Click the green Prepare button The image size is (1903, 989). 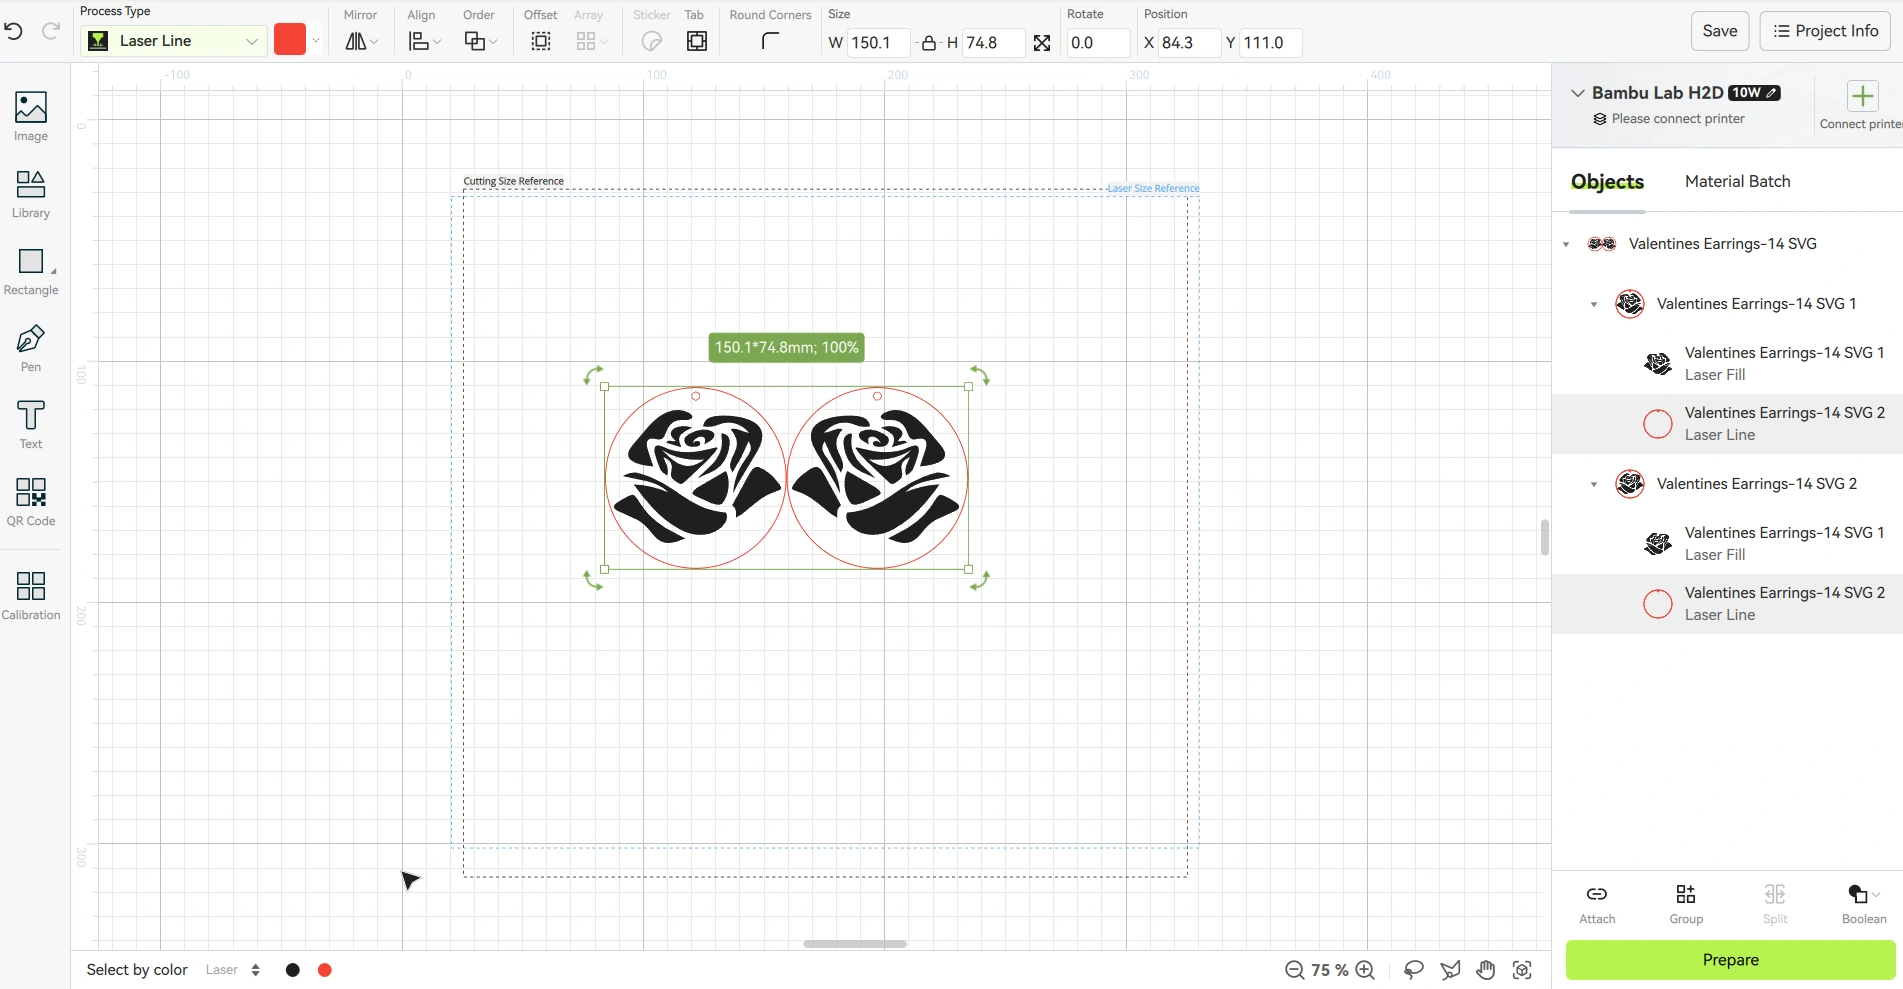[x=1730, y=960]
